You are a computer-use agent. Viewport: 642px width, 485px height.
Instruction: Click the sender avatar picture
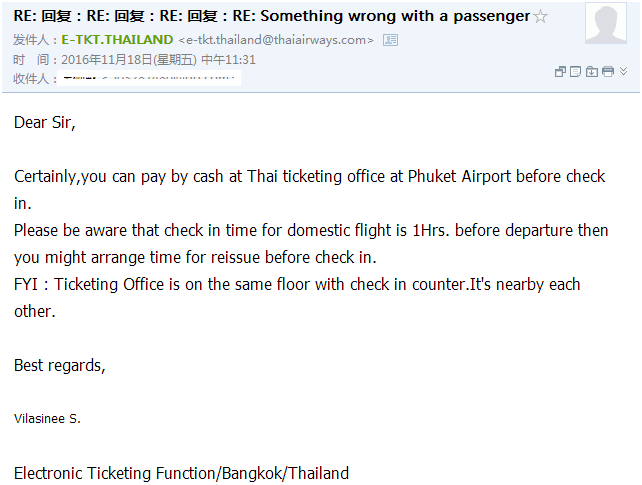pyautogui.click(x=605, y=23)
